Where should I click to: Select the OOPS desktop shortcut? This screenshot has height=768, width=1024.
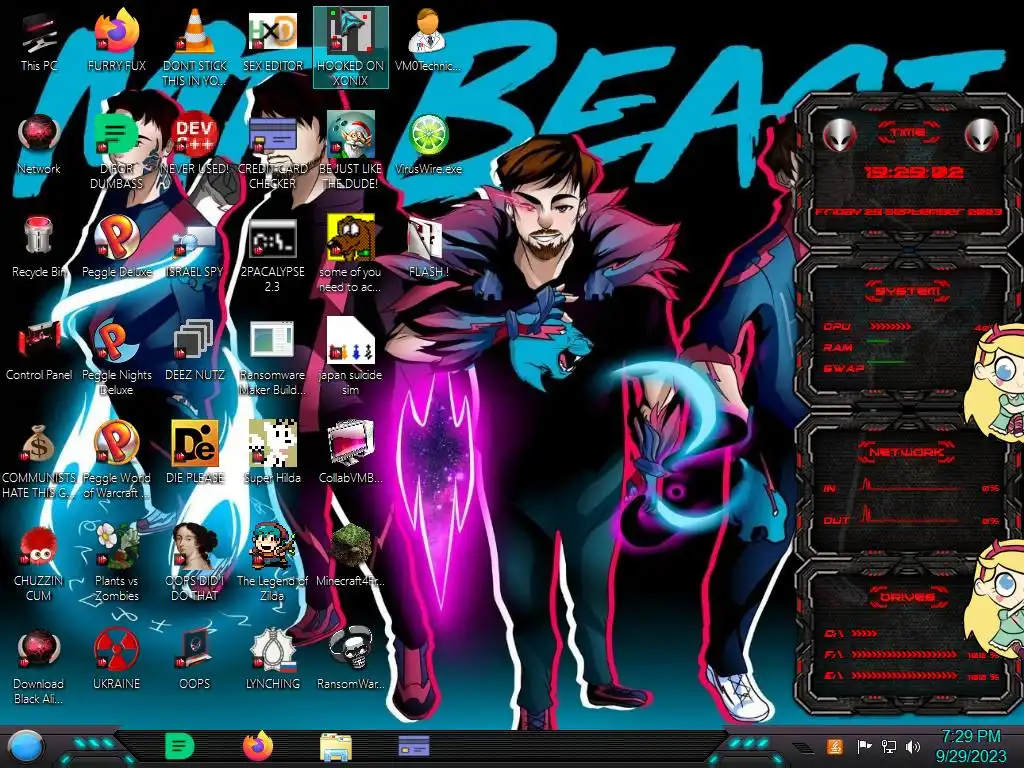[x=194, y=660]
